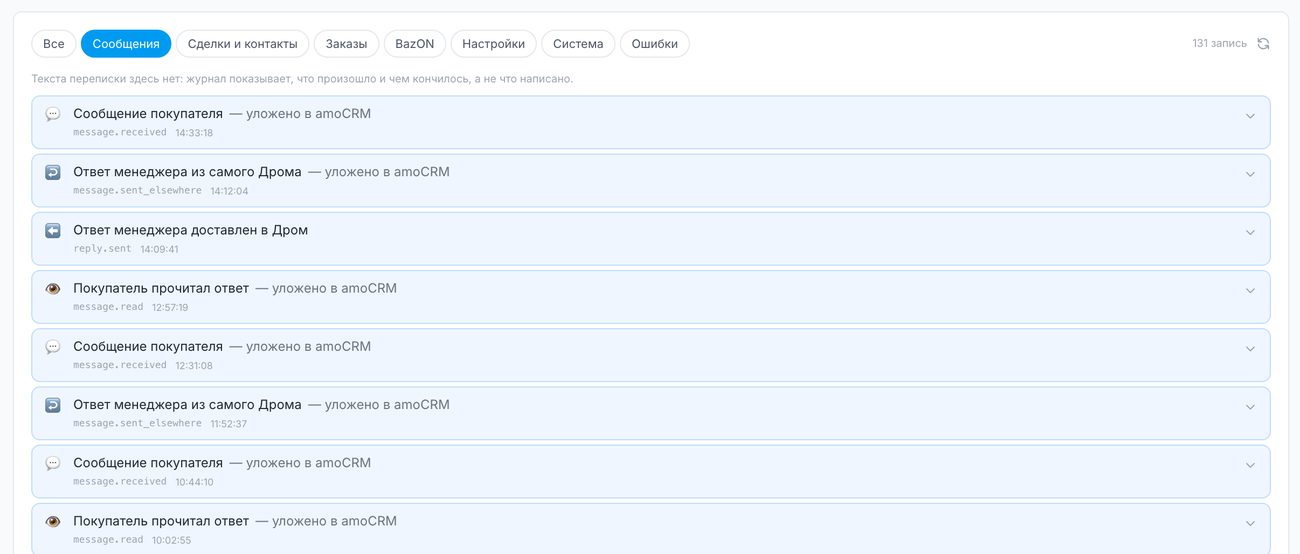Click timestamp 14:33:18
The image size is (1300, 554).
(x=194, y=133)
